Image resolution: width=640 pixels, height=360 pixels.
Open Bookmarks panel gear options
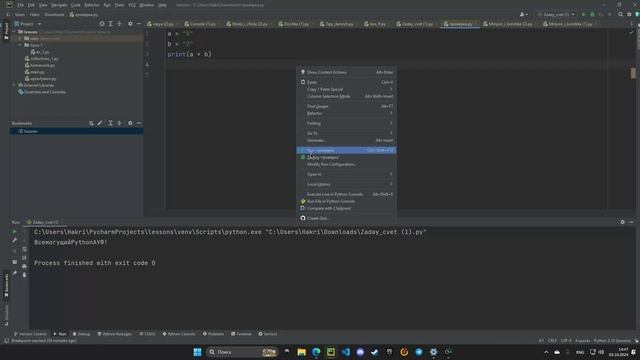[x=130, y=123]
